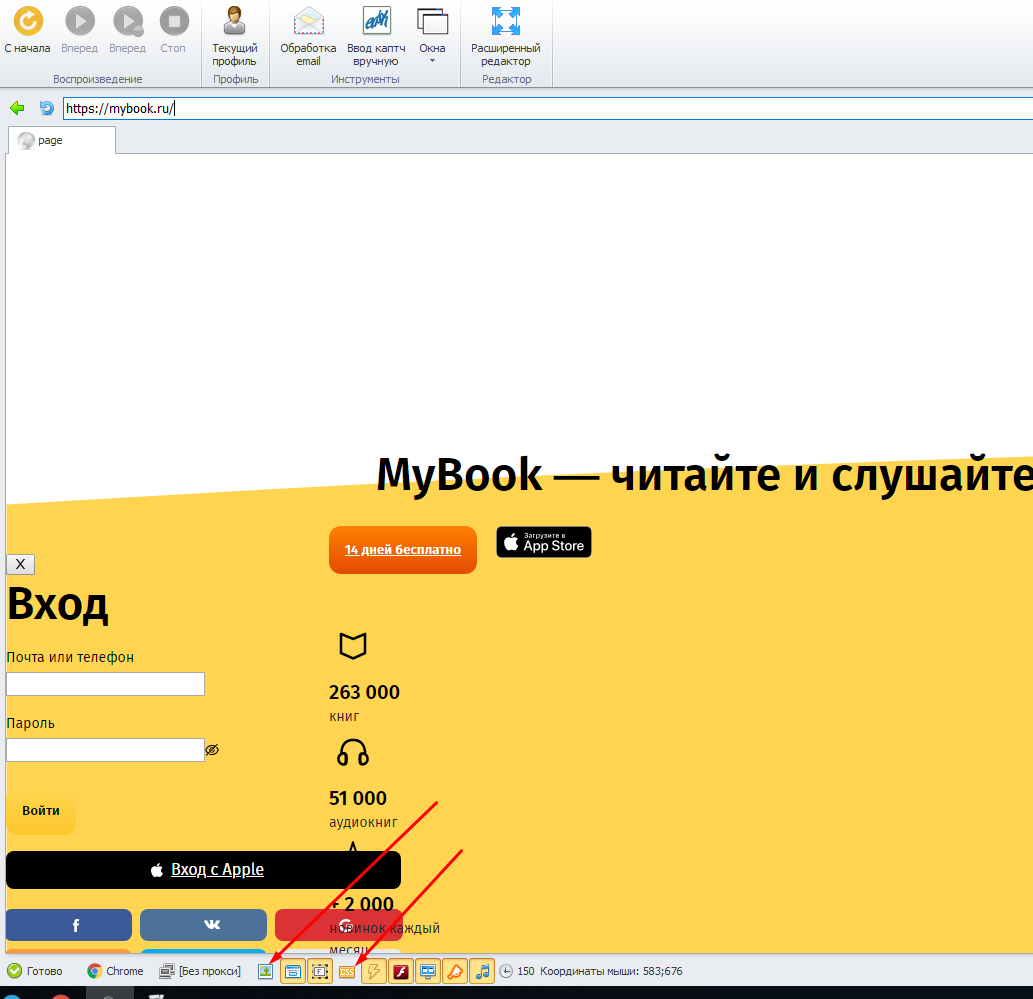Expand the Окна windows dropdown
This screenshot has height=999, width=1033.
coord(432,36)
